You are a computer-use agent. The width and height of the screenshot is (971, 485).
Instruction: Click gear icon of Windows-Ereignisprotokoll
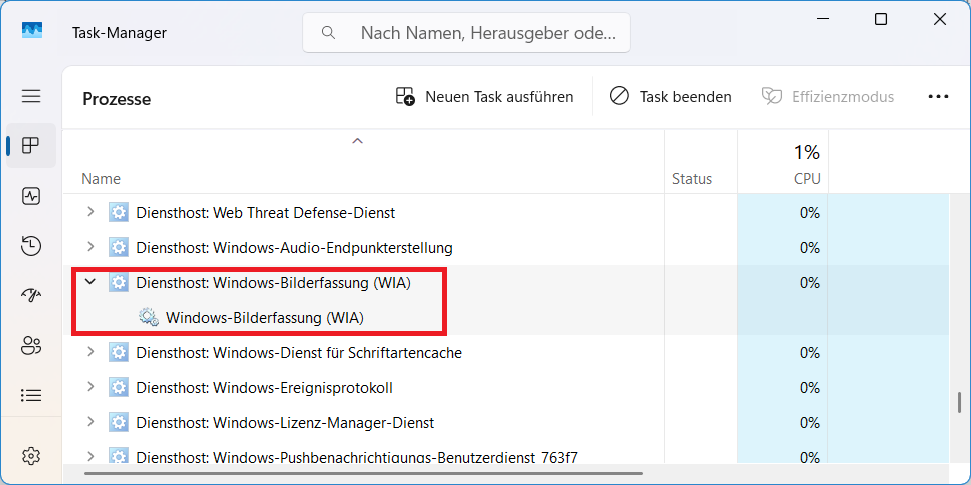[x=118, y=388]
